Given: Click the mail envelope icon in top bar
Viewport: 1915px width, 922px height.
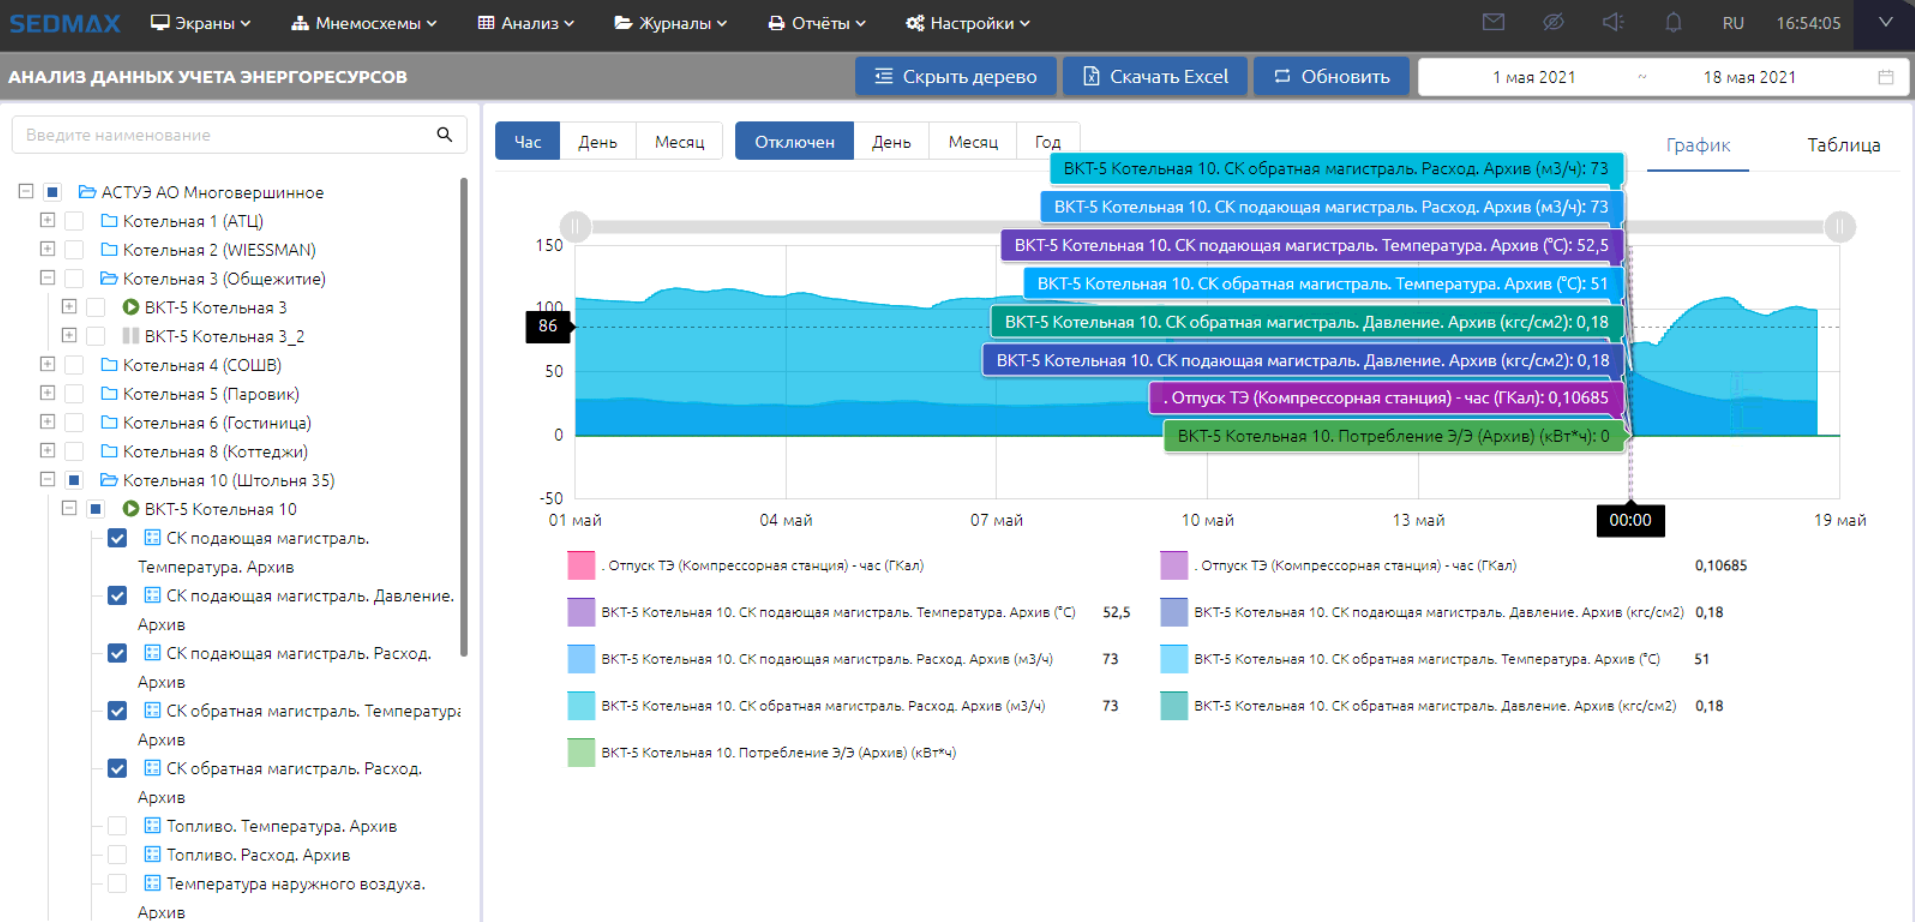Looking at the screenshot, I should coord(1493,22).
